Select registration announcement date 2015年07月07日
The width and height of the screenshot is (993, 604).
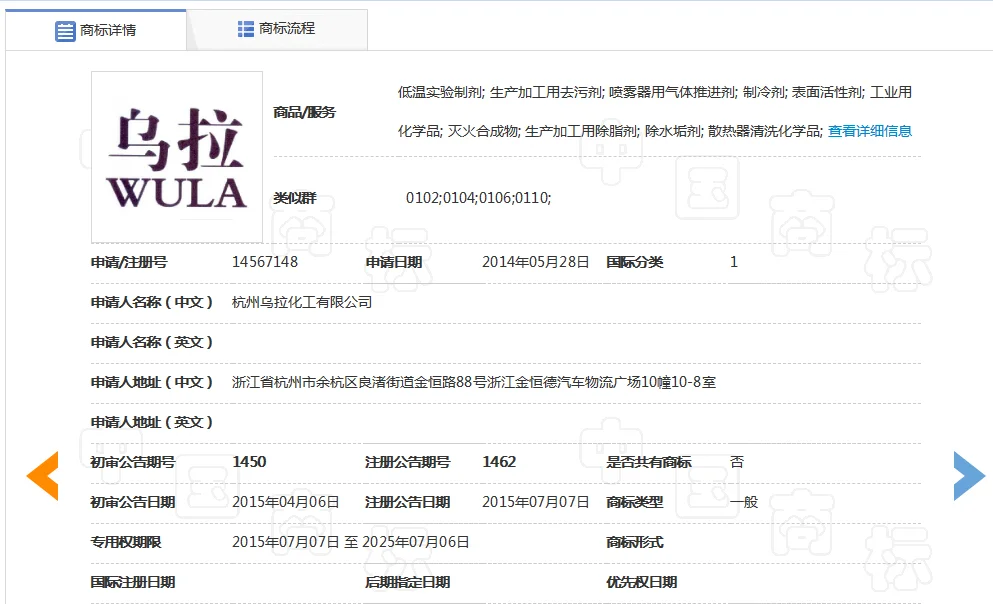point(536,502)
